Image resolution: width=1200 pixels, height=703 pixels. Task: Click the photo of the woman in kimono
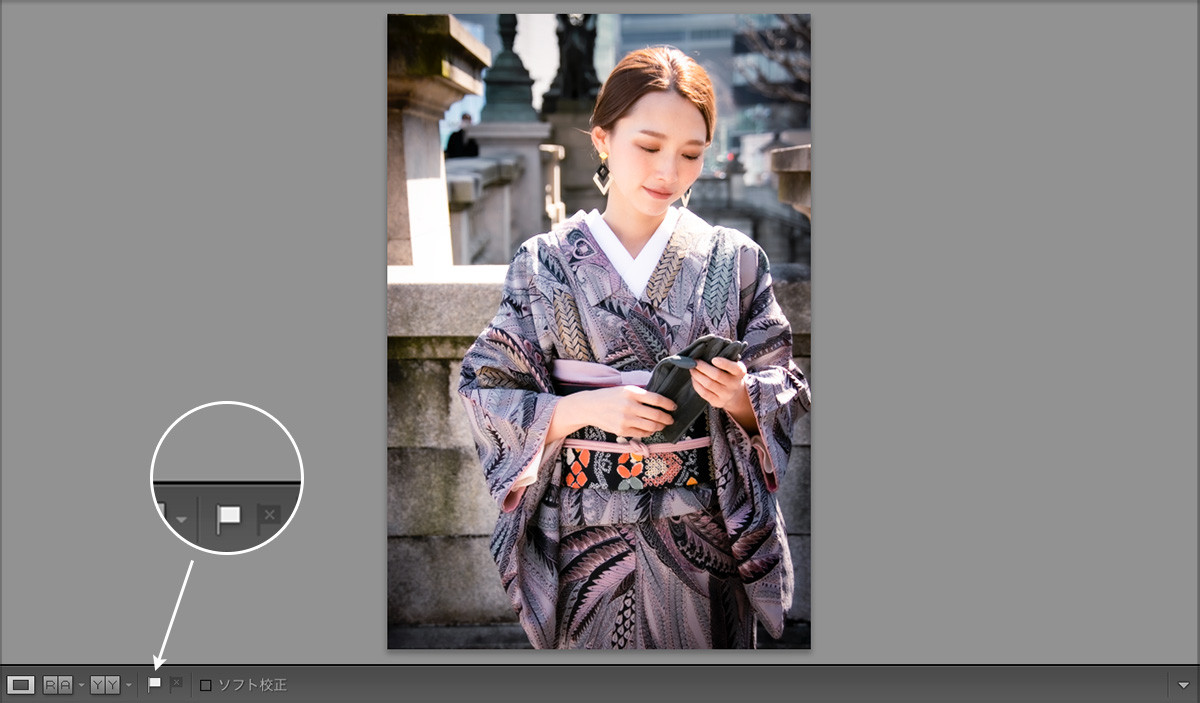click(x=598, y=330)
